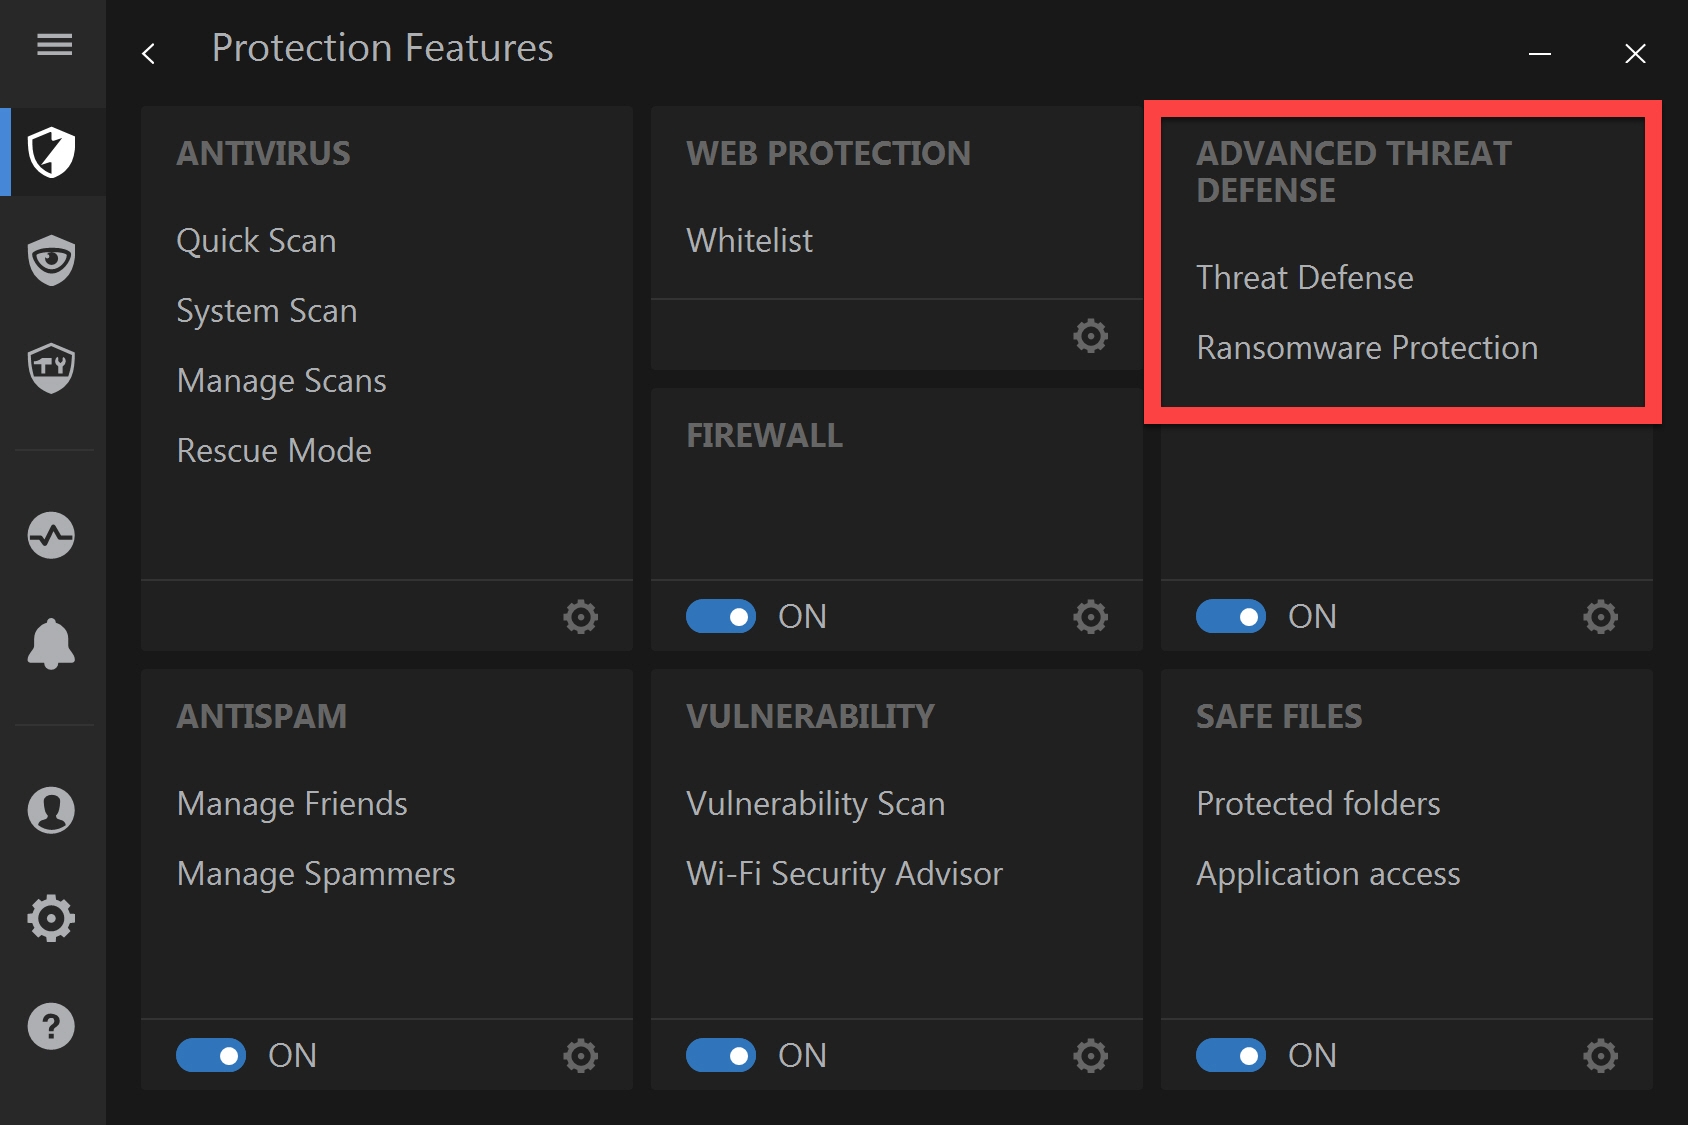
Task: Disable the Advanced Threat Defense toggle
Action: 1231,617
